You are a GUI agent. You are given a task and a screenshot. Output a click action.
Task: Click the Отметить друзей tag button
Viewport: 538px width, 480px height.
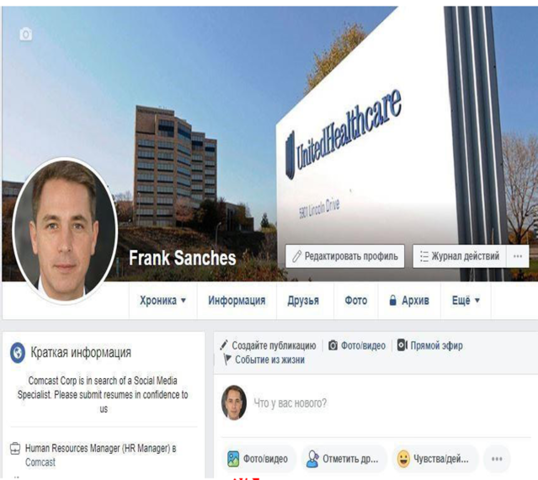tap(343, 459)
